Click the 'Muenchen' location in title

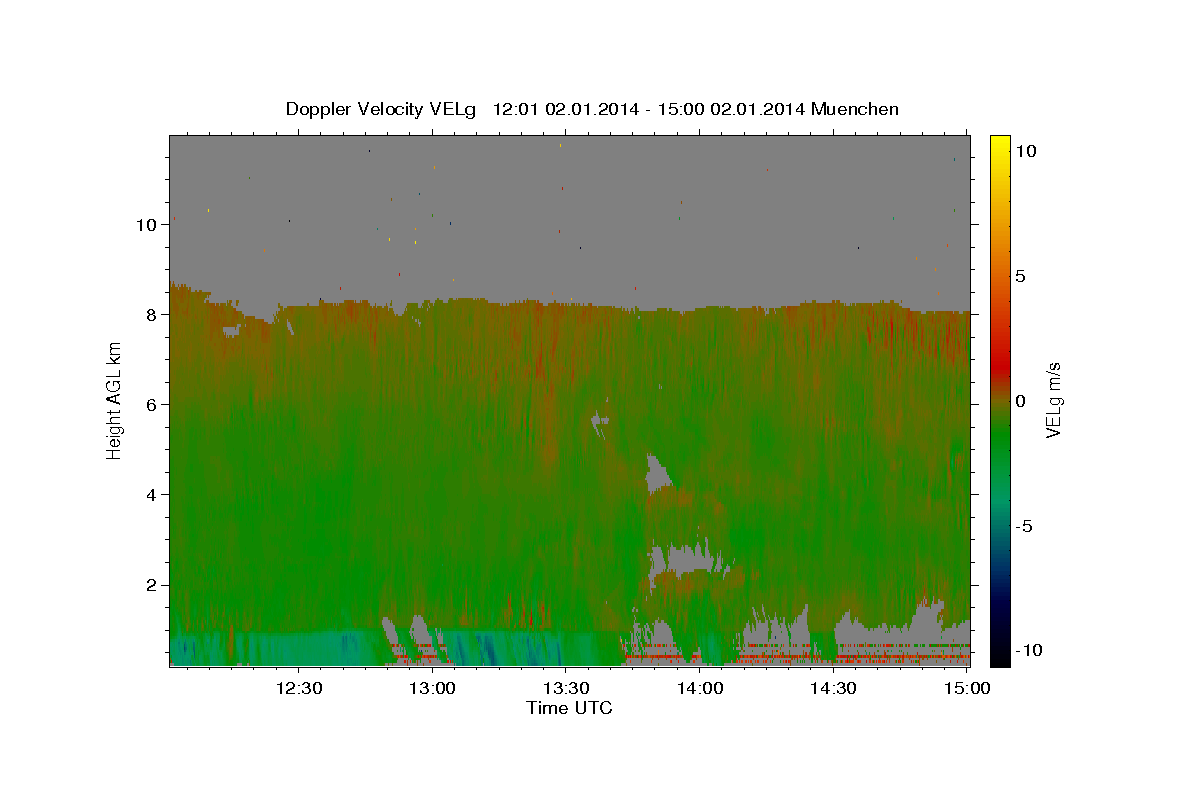855,108
